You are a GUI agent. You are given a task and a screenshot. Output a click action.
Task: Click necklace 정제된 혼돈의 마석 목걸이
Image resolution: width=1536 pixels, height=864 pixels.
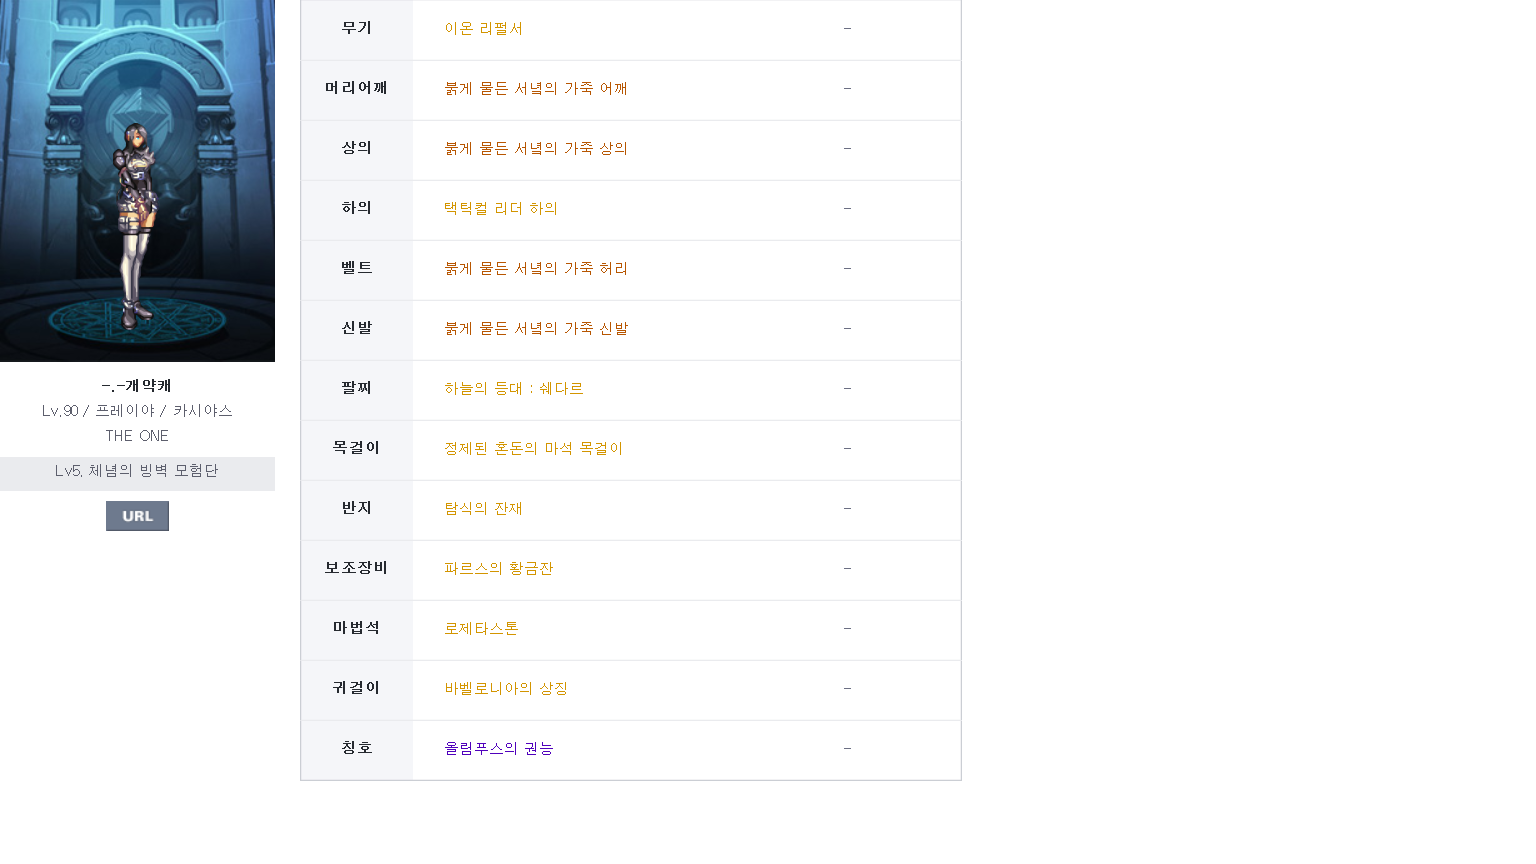pyautogui.click(x=534, y=449)
